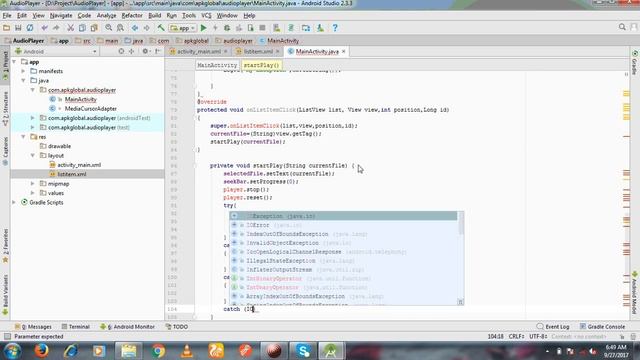Viewport: 640px width, 360px height.
Task: Click the Synchronize toolbar icon
Action: click(30, 28)
